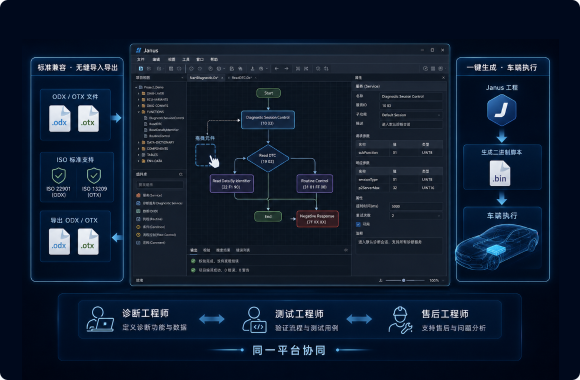Click the back arrow in the toolbar
The height and width of the screenshot is (380, 580).
tap(277, 68)
